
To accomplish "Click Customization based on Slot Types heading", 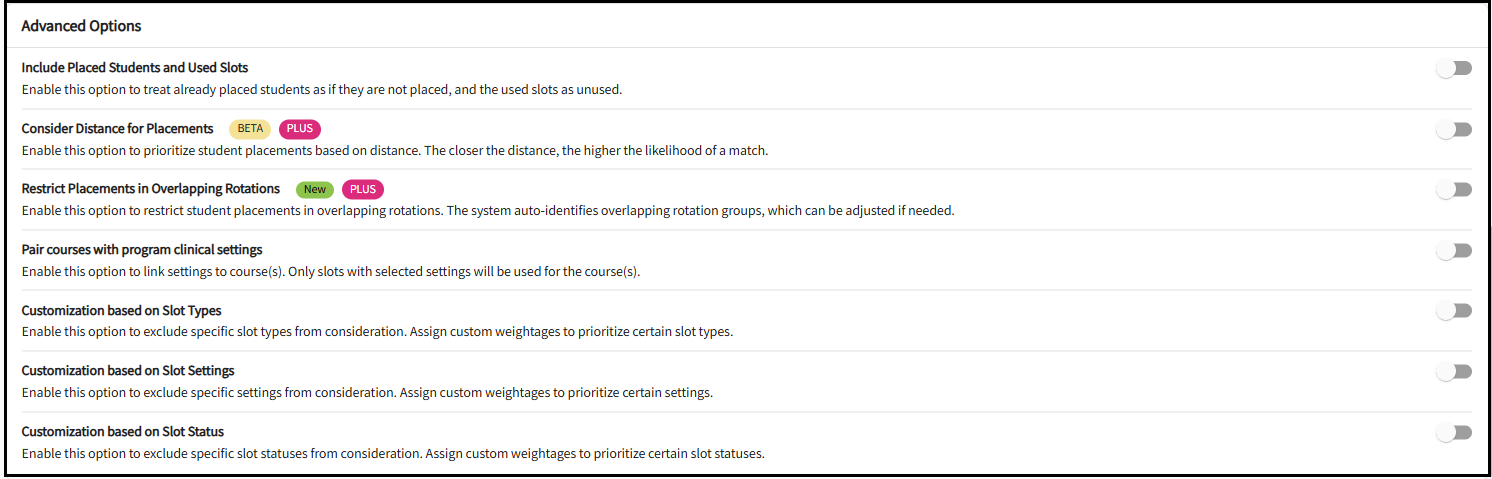I will 121,310.
